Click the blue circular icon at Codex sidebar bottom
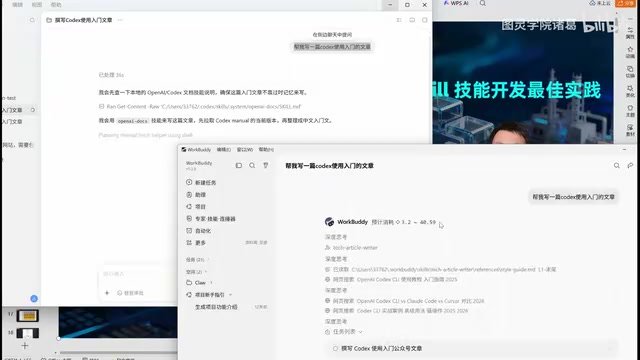 pyautogui.click(x=34, y=299)
